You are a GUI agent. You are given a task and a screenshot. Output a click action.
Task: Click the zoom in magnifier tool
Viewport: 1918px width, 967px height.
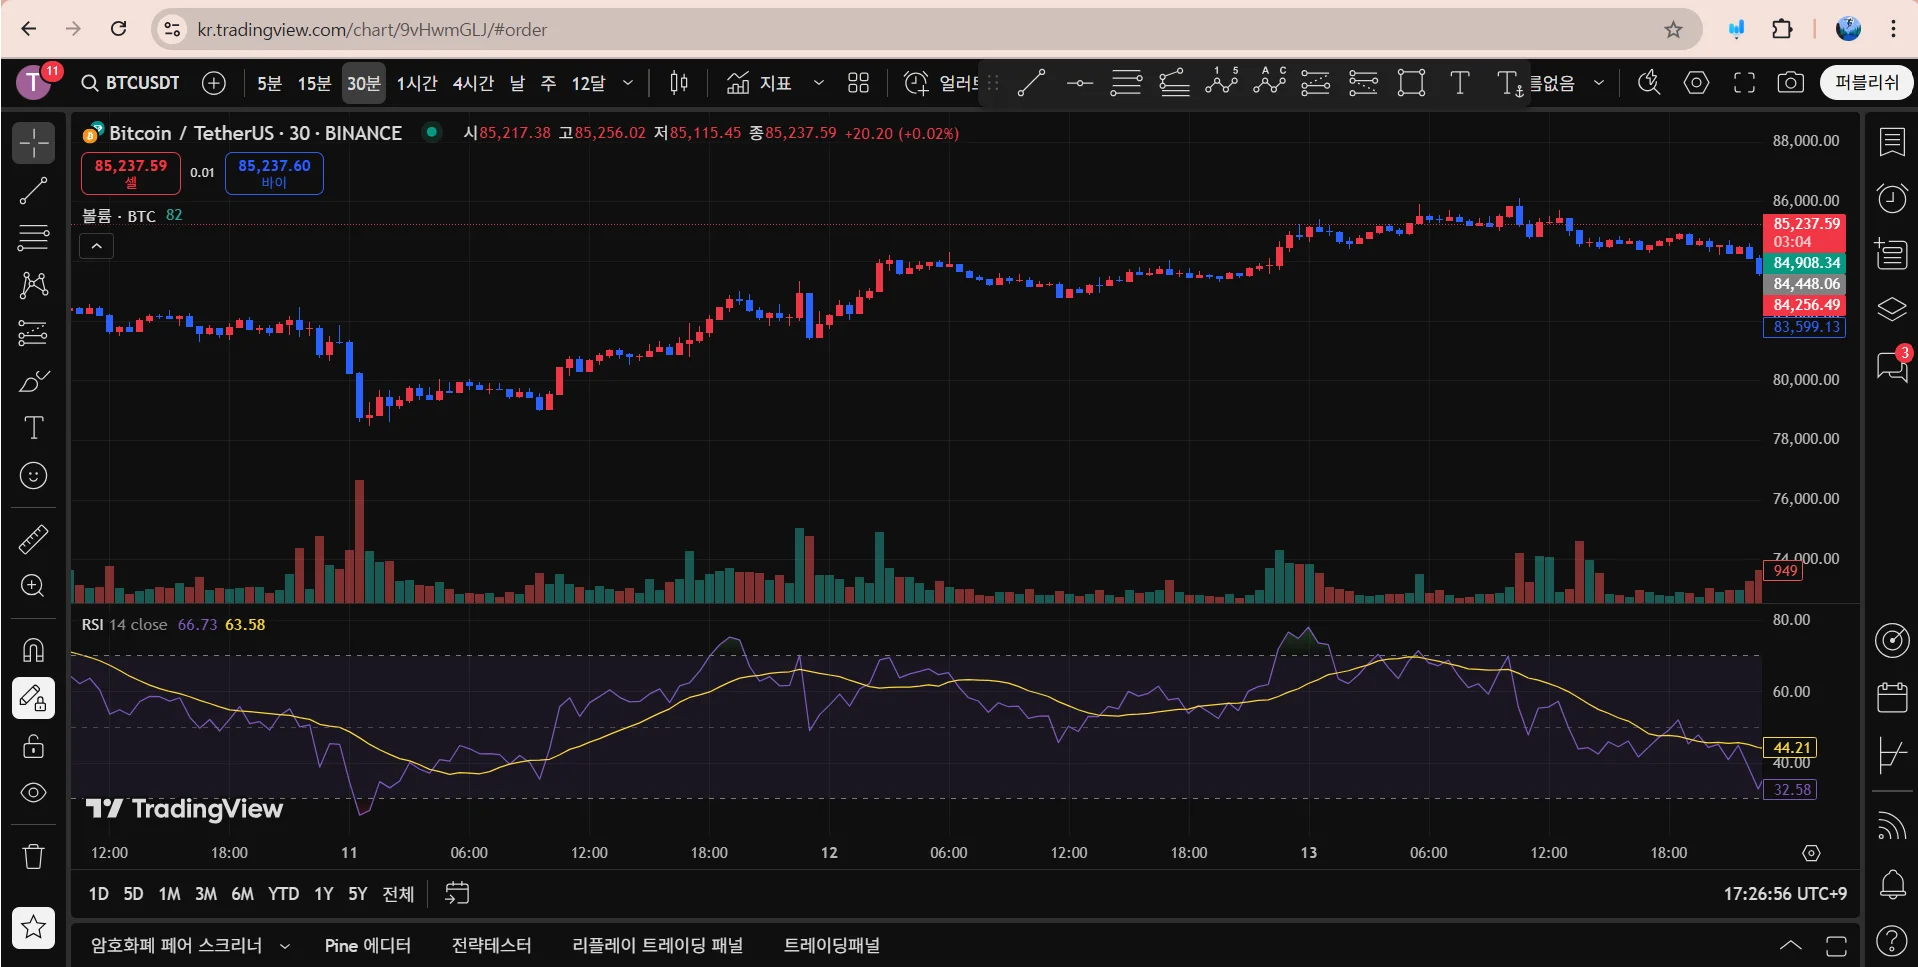tap(33, 586)
